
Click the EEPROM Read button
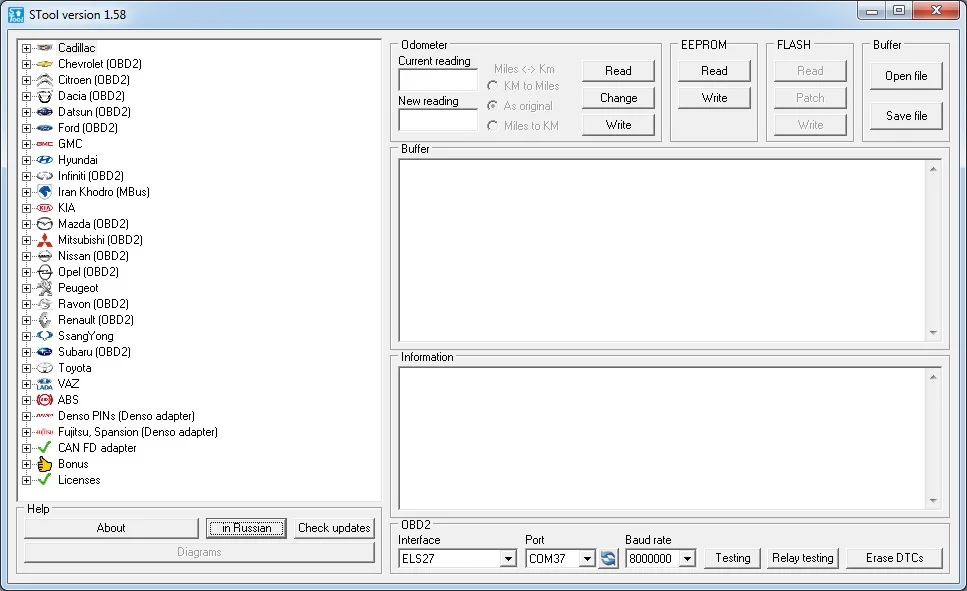[x=714, y=70]
